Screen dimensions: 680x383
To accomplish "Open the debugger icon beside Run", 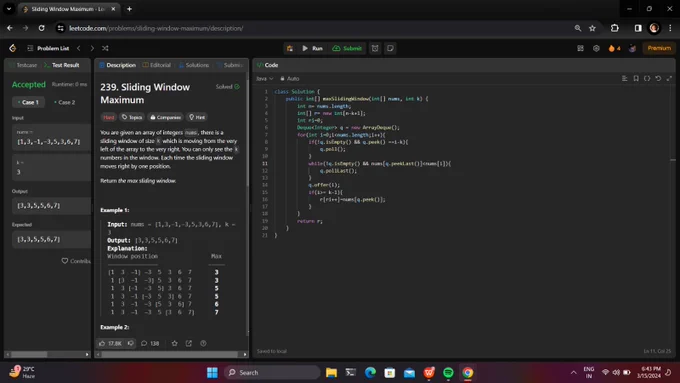I will [x=290, y=48].
